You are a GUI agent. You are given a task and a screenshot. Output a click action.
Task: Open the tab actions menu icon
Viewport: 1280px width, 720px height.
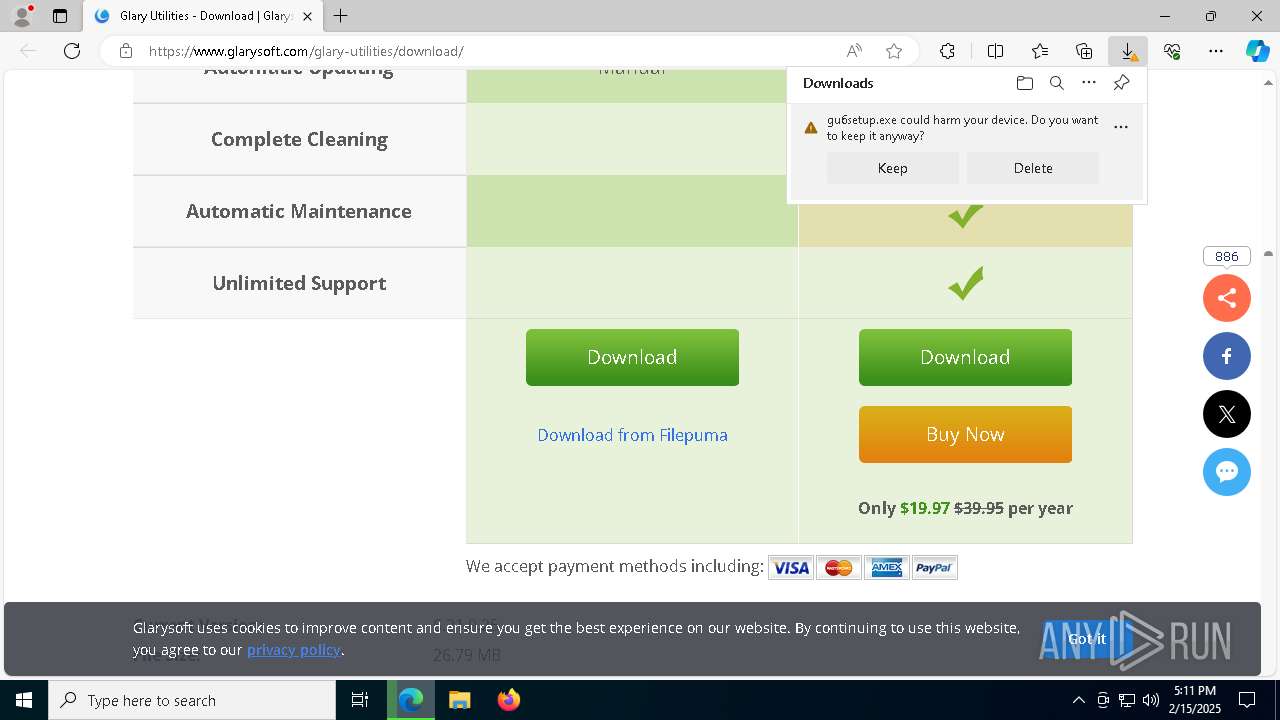(60, 16)
